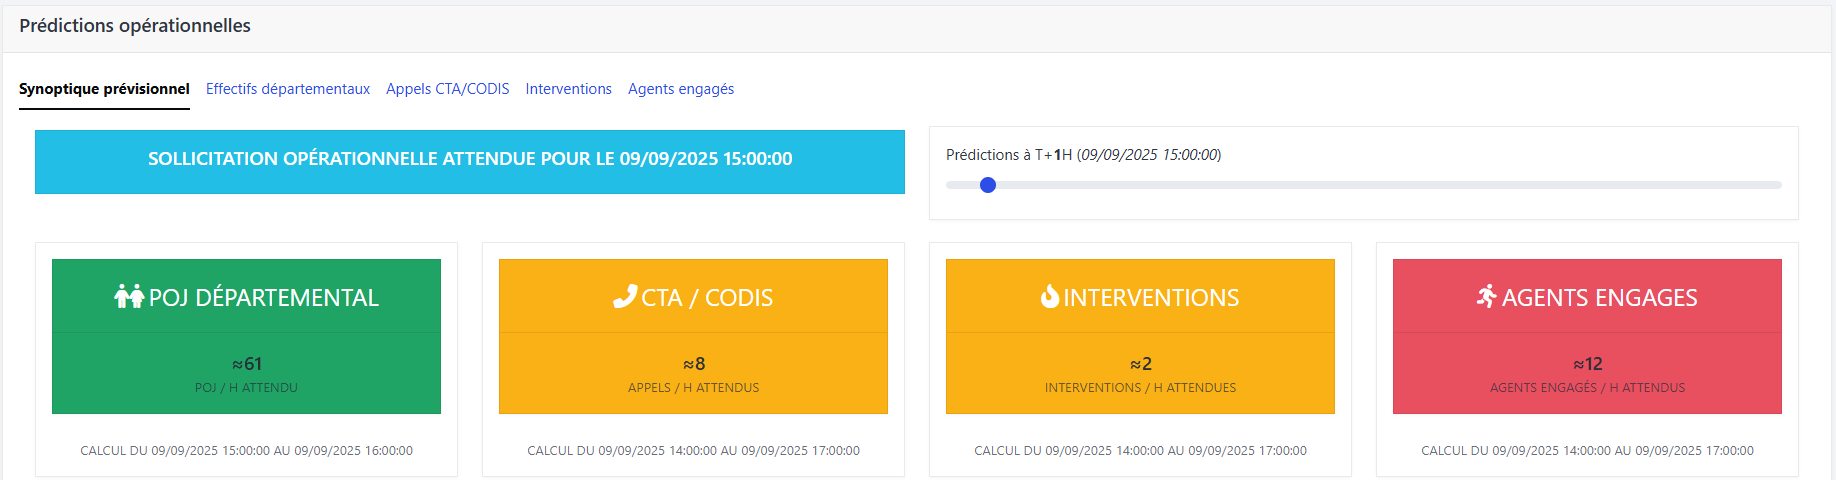Click the POJ card calculation period text

[246, 451]
